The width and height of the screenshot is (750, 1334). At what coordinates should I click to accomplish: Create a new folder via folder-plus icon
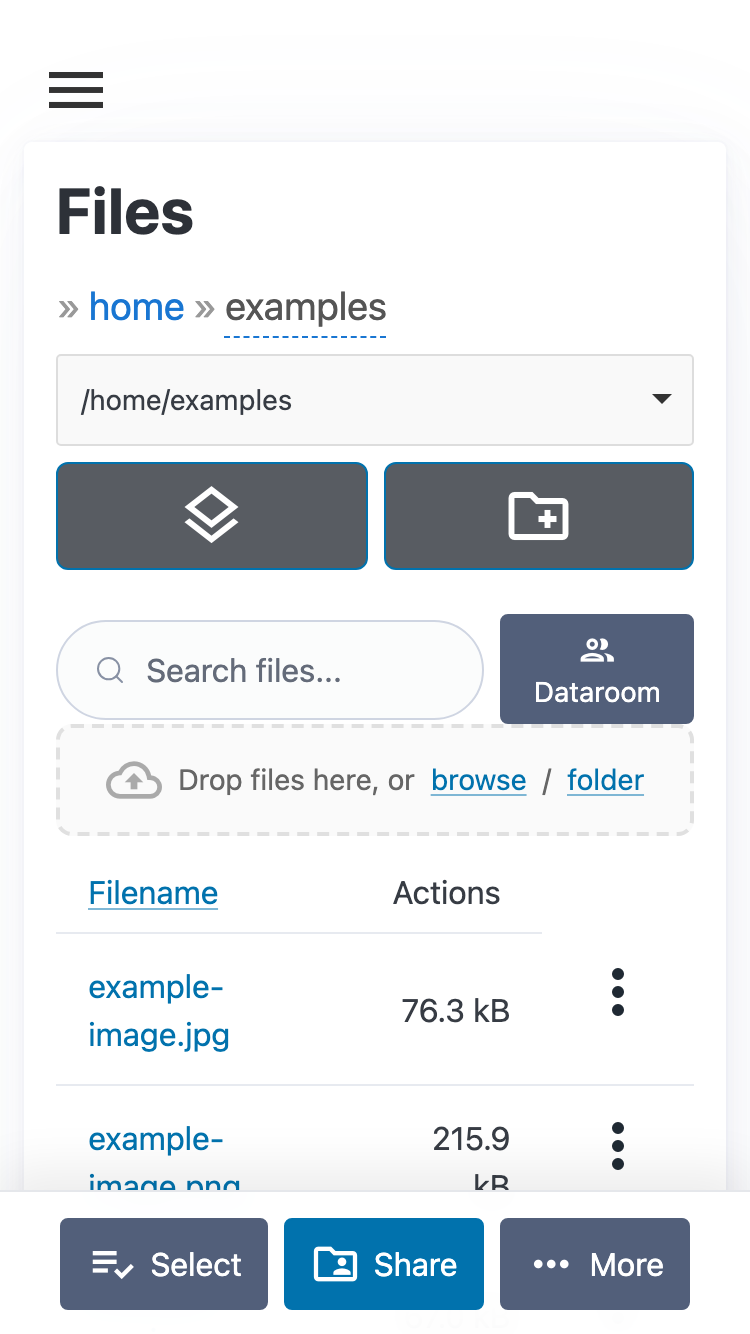click(x=538, y=515)
